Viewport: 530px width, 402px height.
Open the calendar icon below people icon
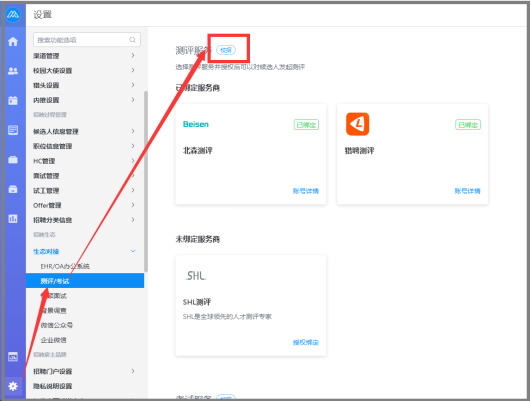13,100
